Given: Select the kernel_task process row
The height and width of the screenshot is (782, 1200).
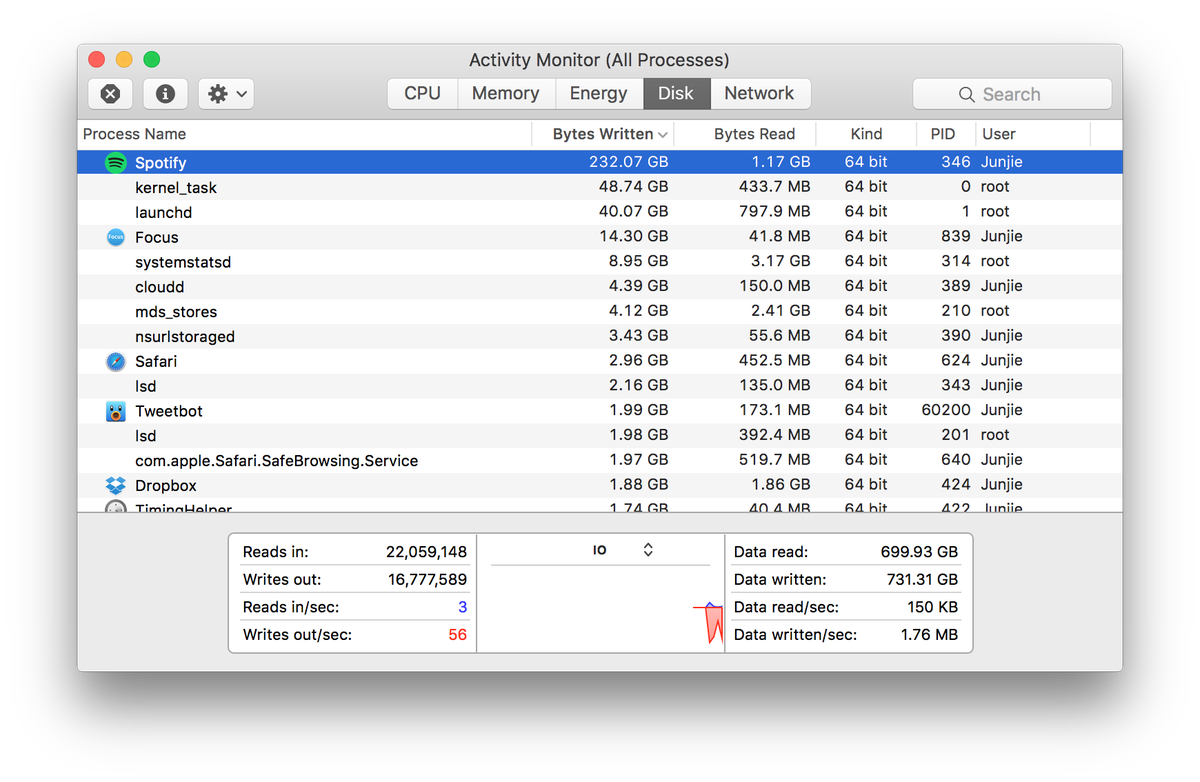Looking at the screenshot, I should point(600,187).
